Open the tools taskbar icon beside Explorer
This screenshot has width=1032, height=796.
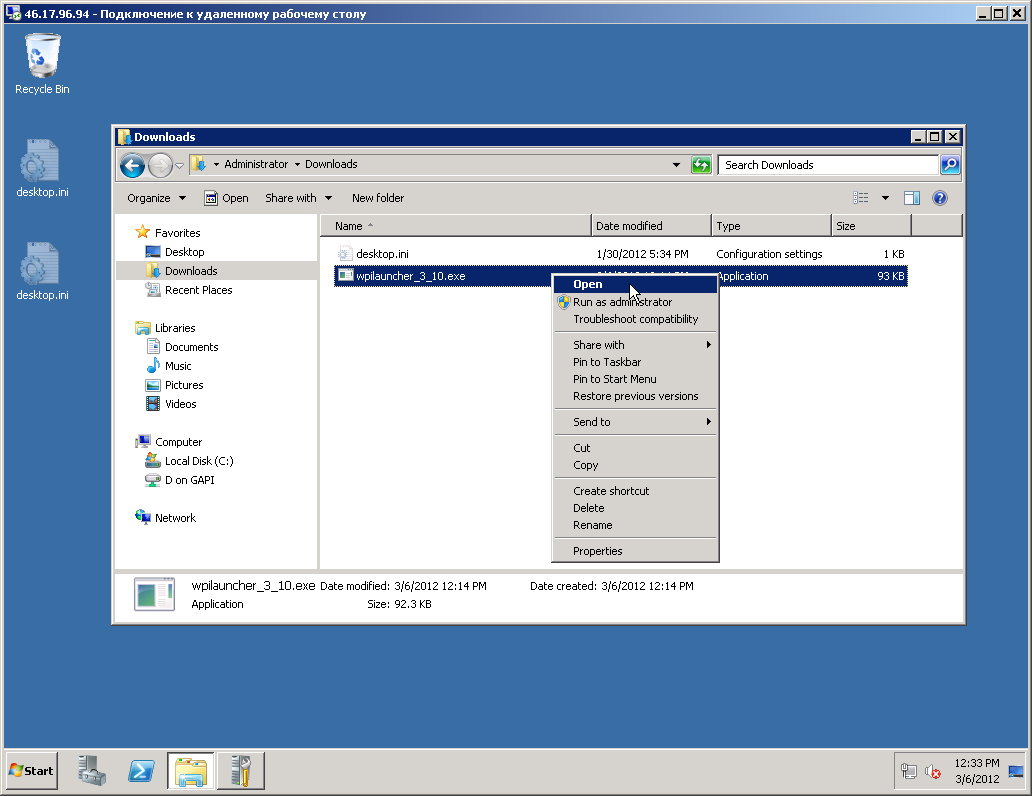pos(241,770)
